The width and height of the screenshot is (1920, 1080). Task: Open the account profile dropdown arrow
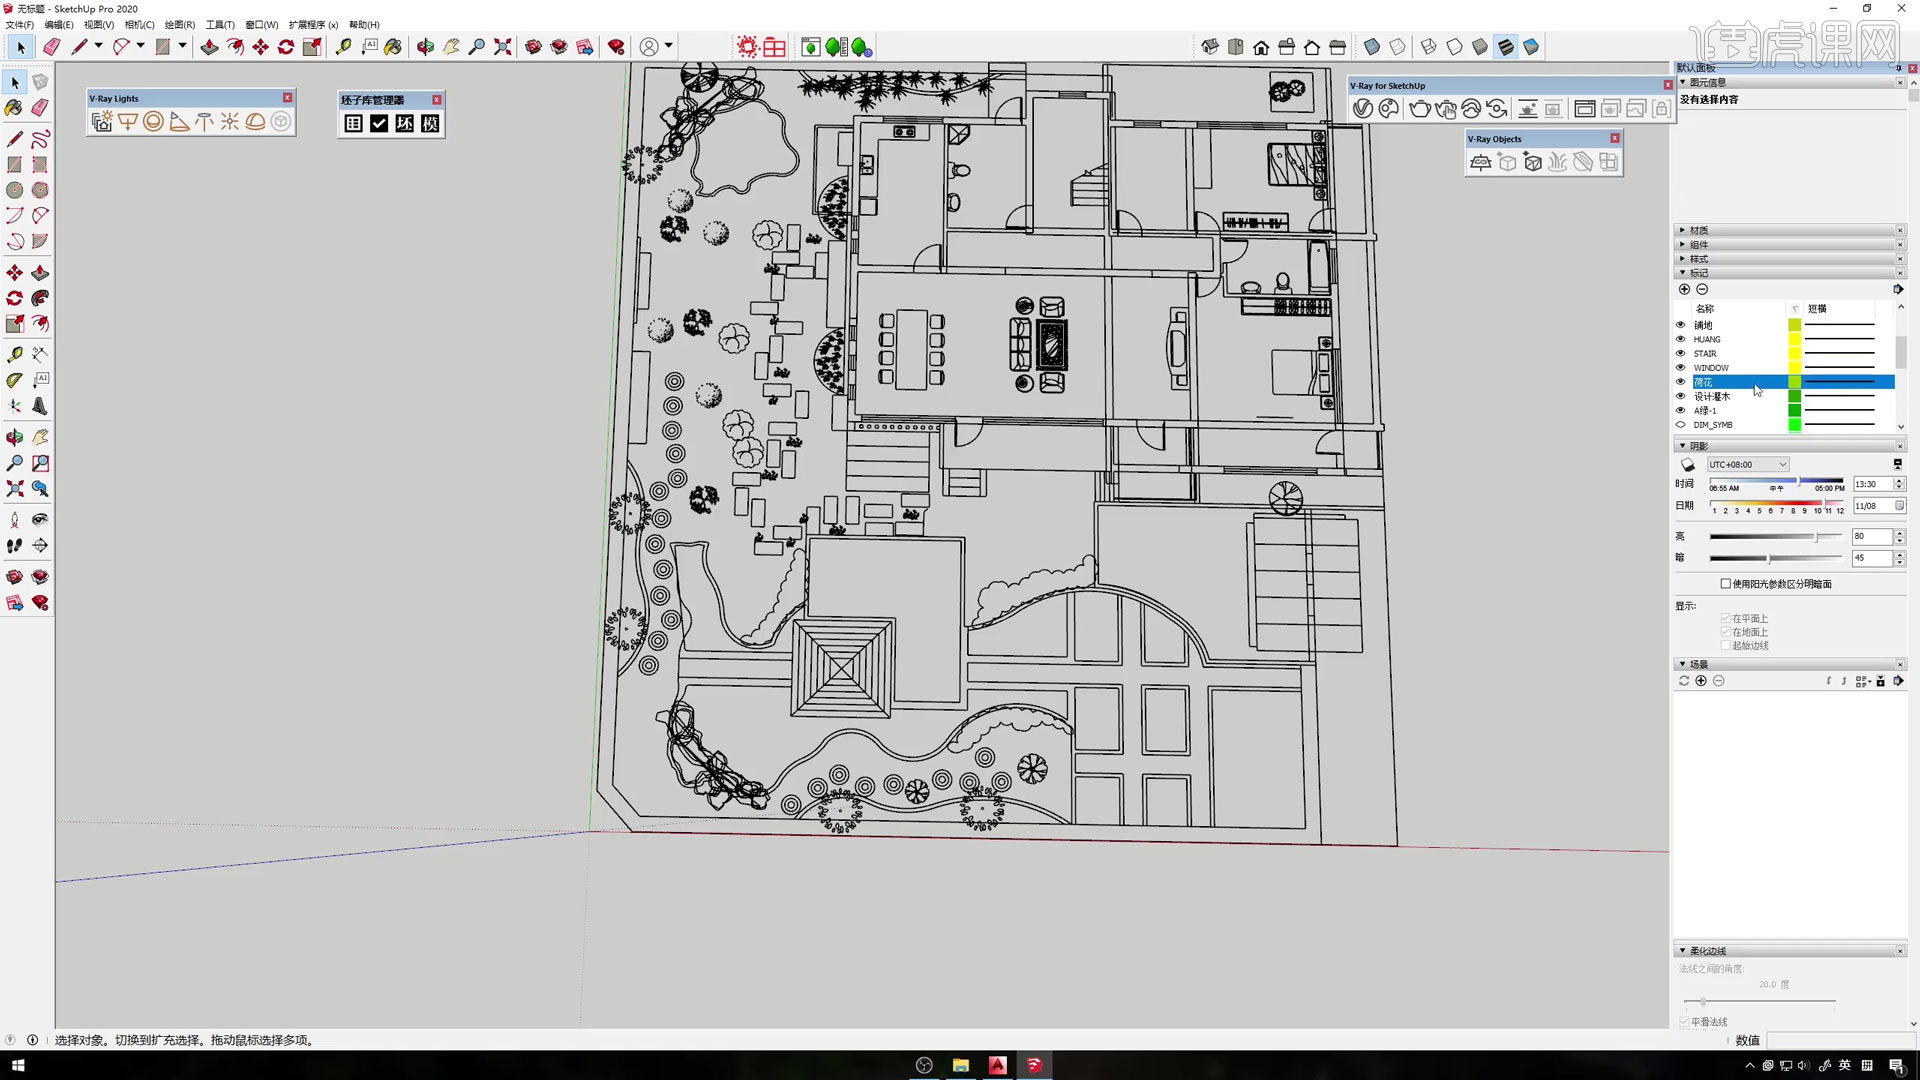669,46
